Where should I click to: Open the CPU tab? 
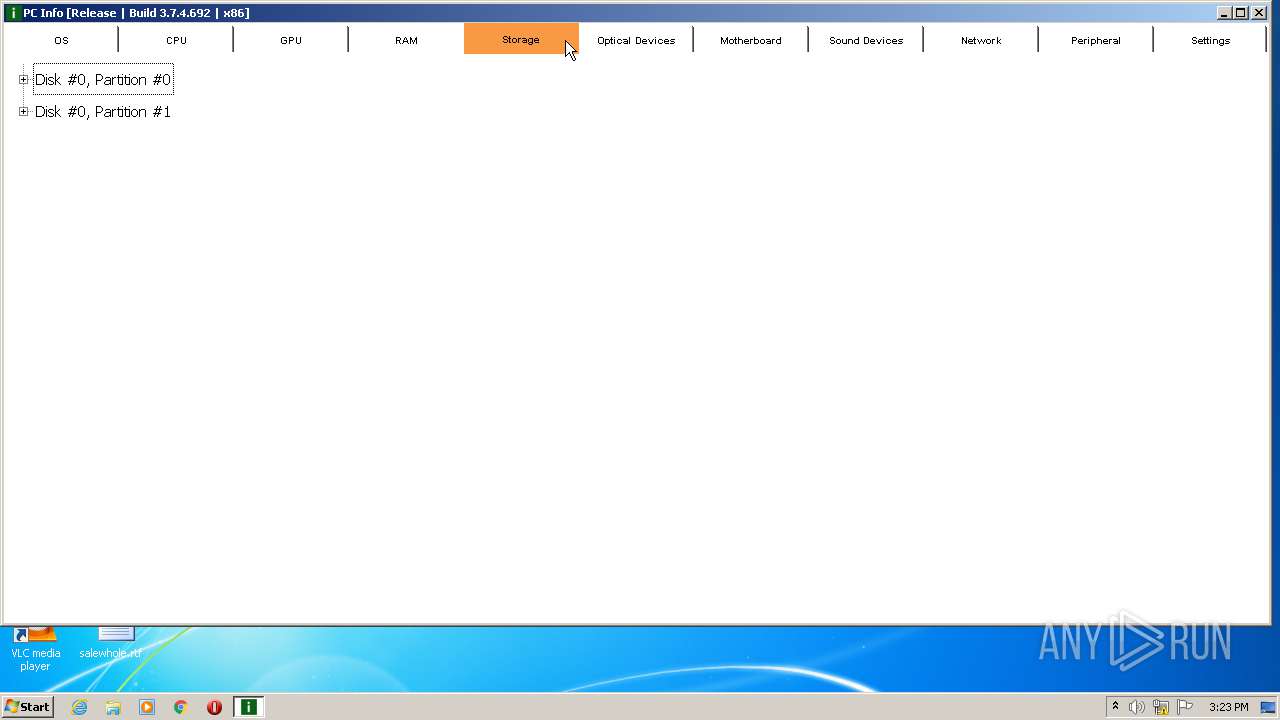[176, 40]
